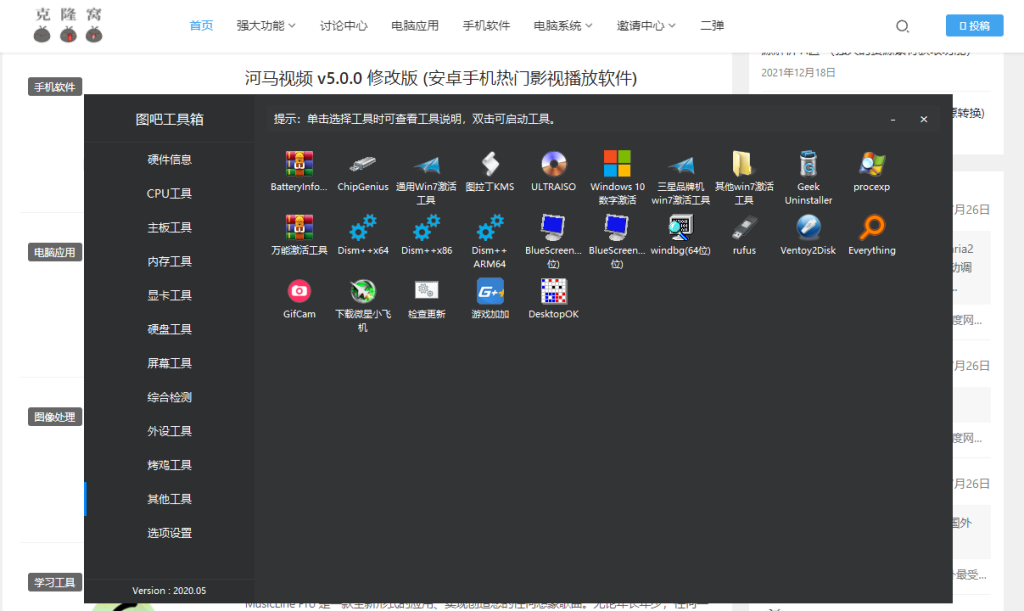1024x611 pixels.
Task: Select the Everything search icon
Action: [871, 227]
